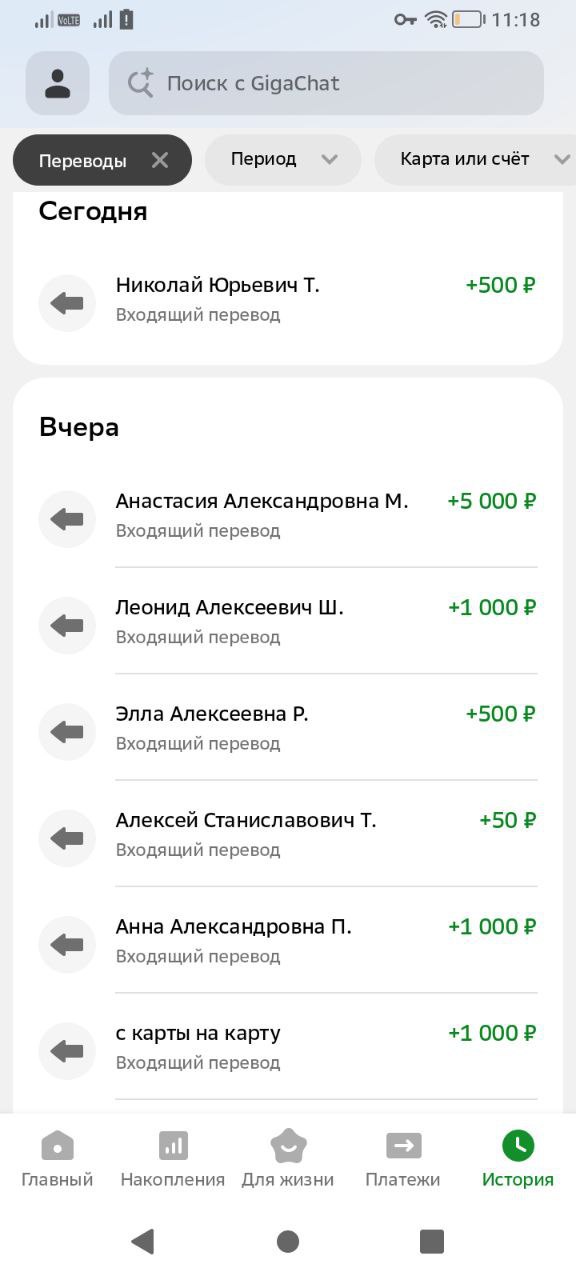The image size is (576, 1280).
Task: Open the Платежи arrow icon
Action: pyautogui.click(x=403, y=1146)
